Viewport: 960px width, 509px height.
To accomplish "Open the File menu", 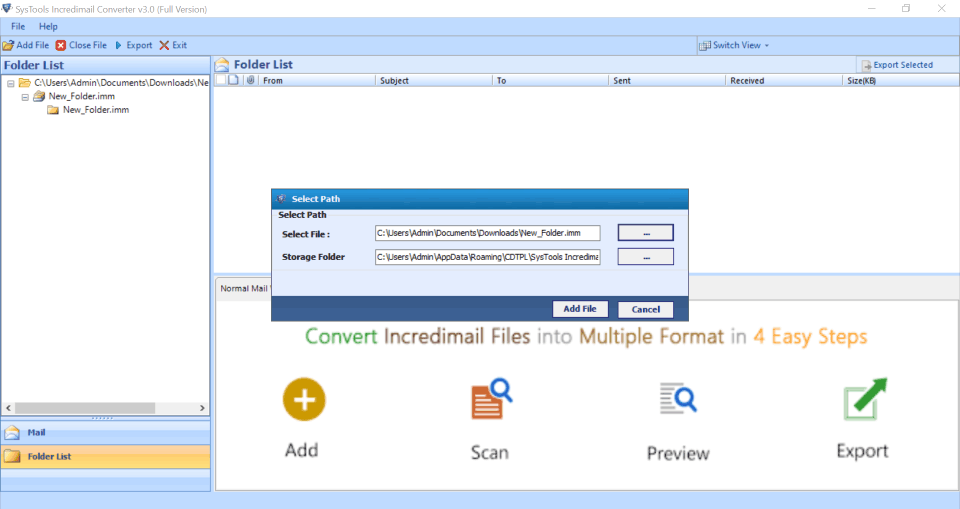I will 18,26.
